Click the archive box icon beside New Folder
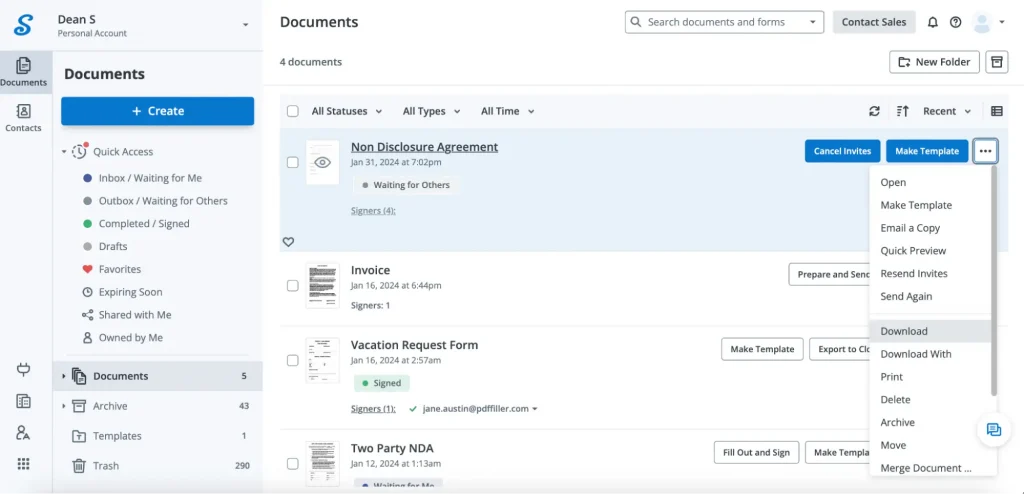 click(x=996, y=62)
